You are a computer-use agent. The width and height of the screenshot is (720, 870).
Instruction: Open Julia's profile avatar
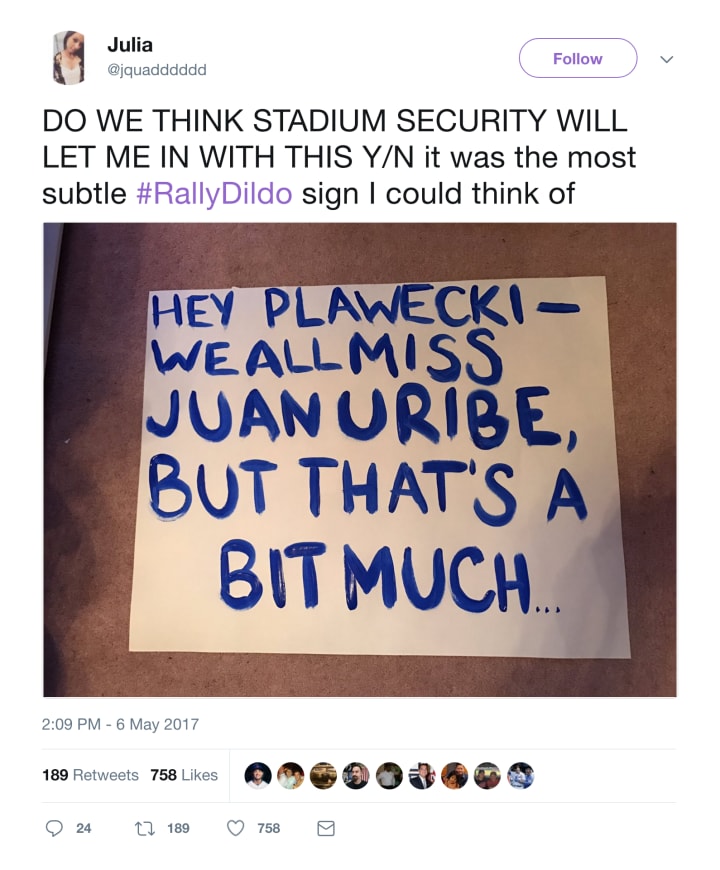[69, 58]
